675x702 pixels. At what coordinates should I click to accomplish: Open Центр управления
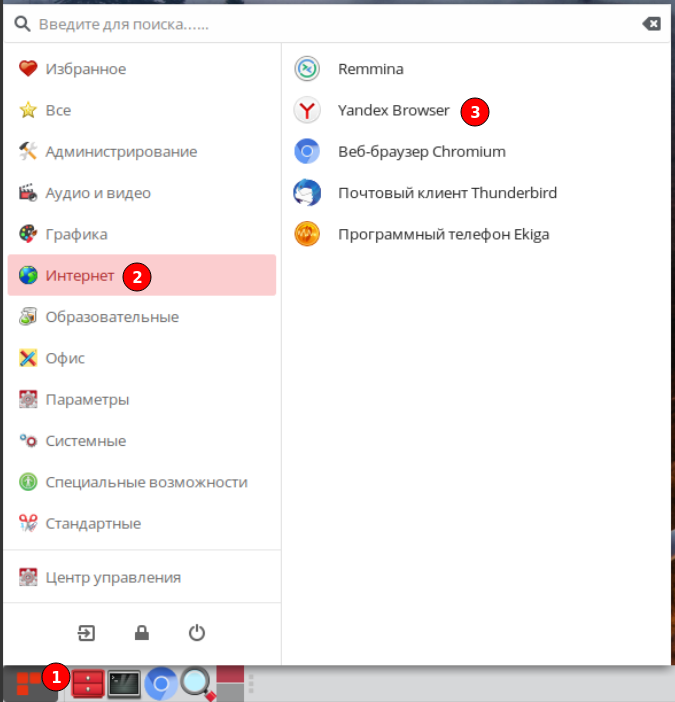pyautogui.click(x=142, y=577)
